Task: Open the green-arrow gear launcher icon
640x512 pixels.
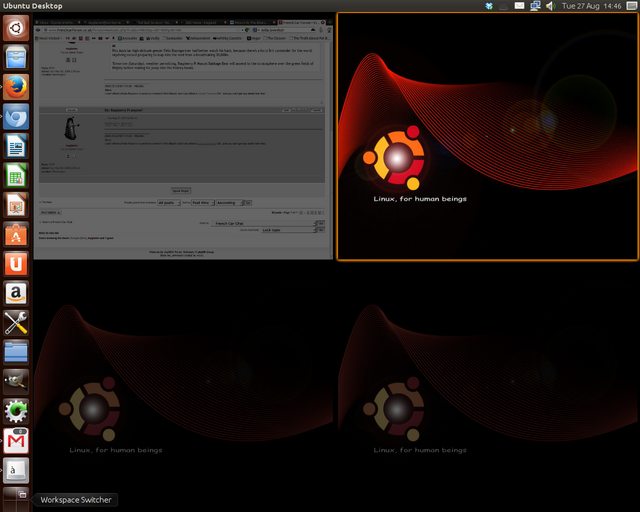Action: [16, 411]
